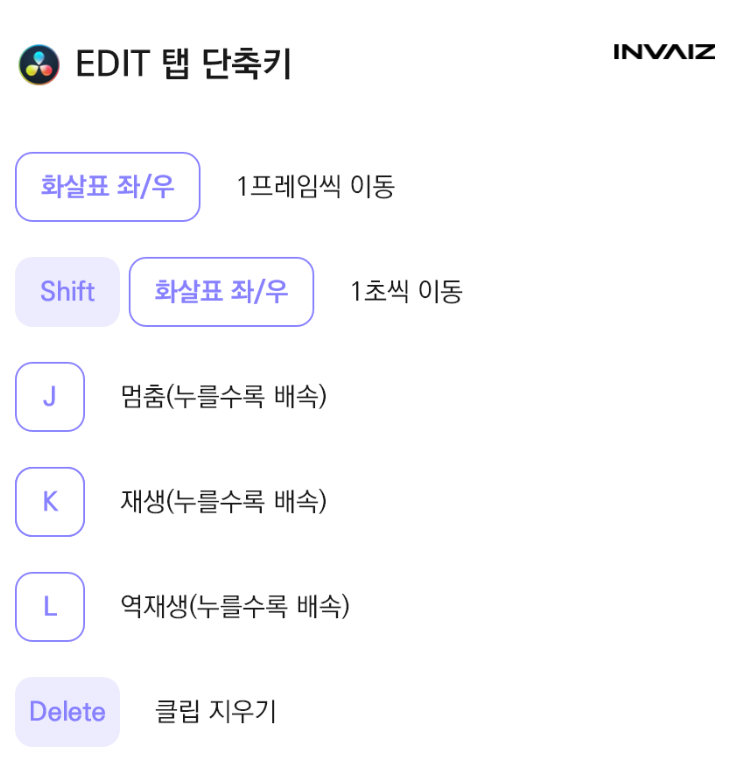Select the 1초씩 이동 description text
This screenshot has height=769, width=754.
[x=406, y=292]
